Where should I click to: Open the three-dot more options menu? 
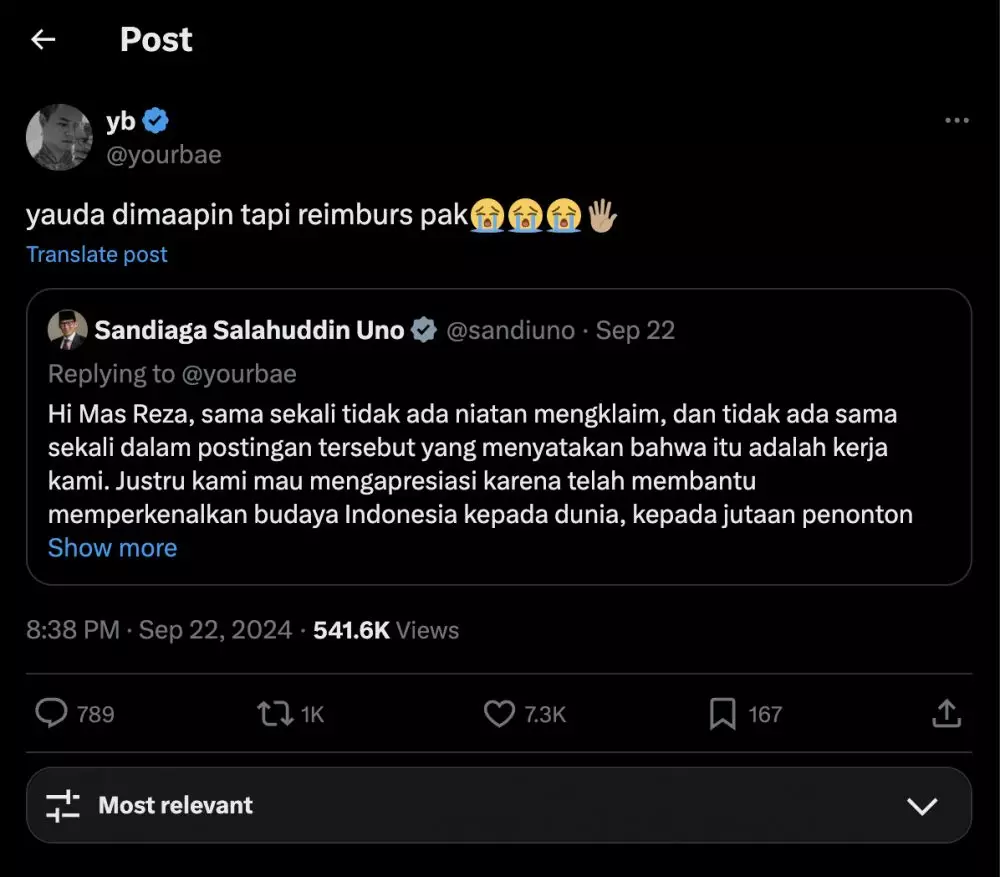click(957, 121)
